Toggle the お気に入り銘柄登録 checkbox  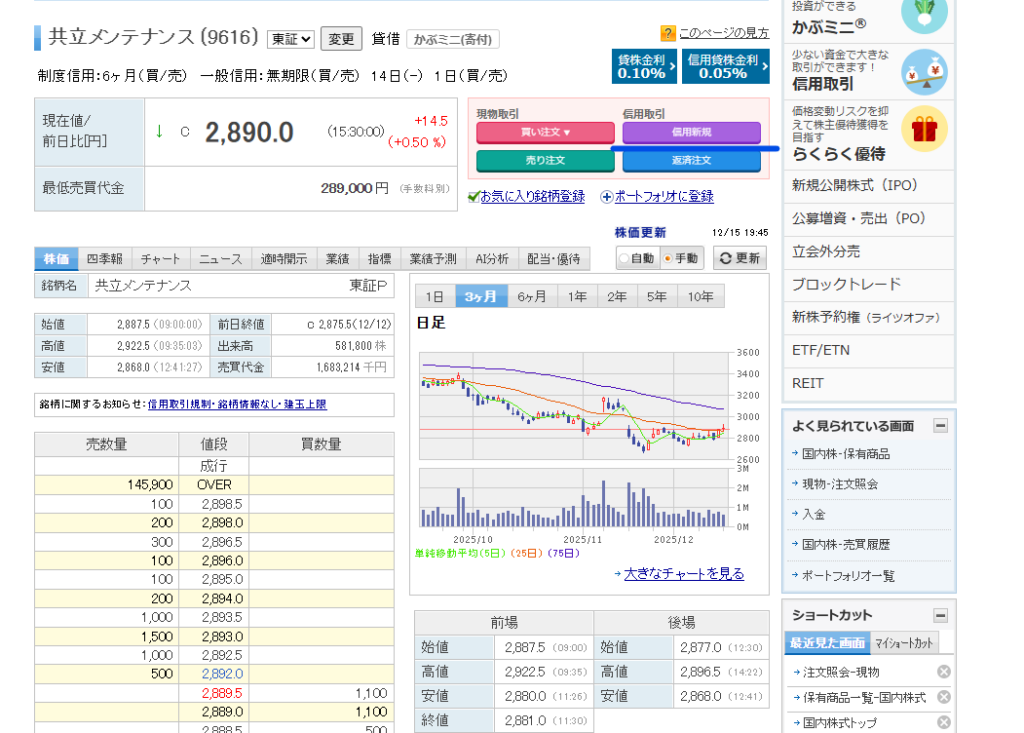point(474,197)
